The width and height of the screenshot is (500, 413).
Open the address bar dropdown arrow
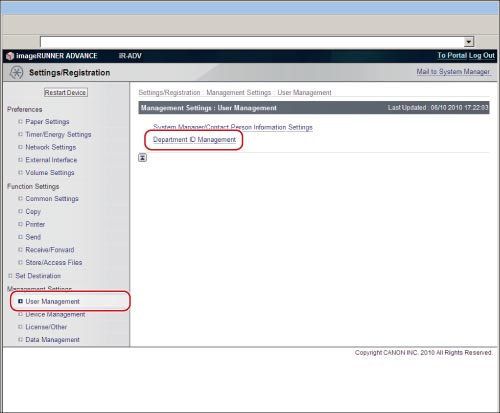pyautogui.click(x=469, y=42)
